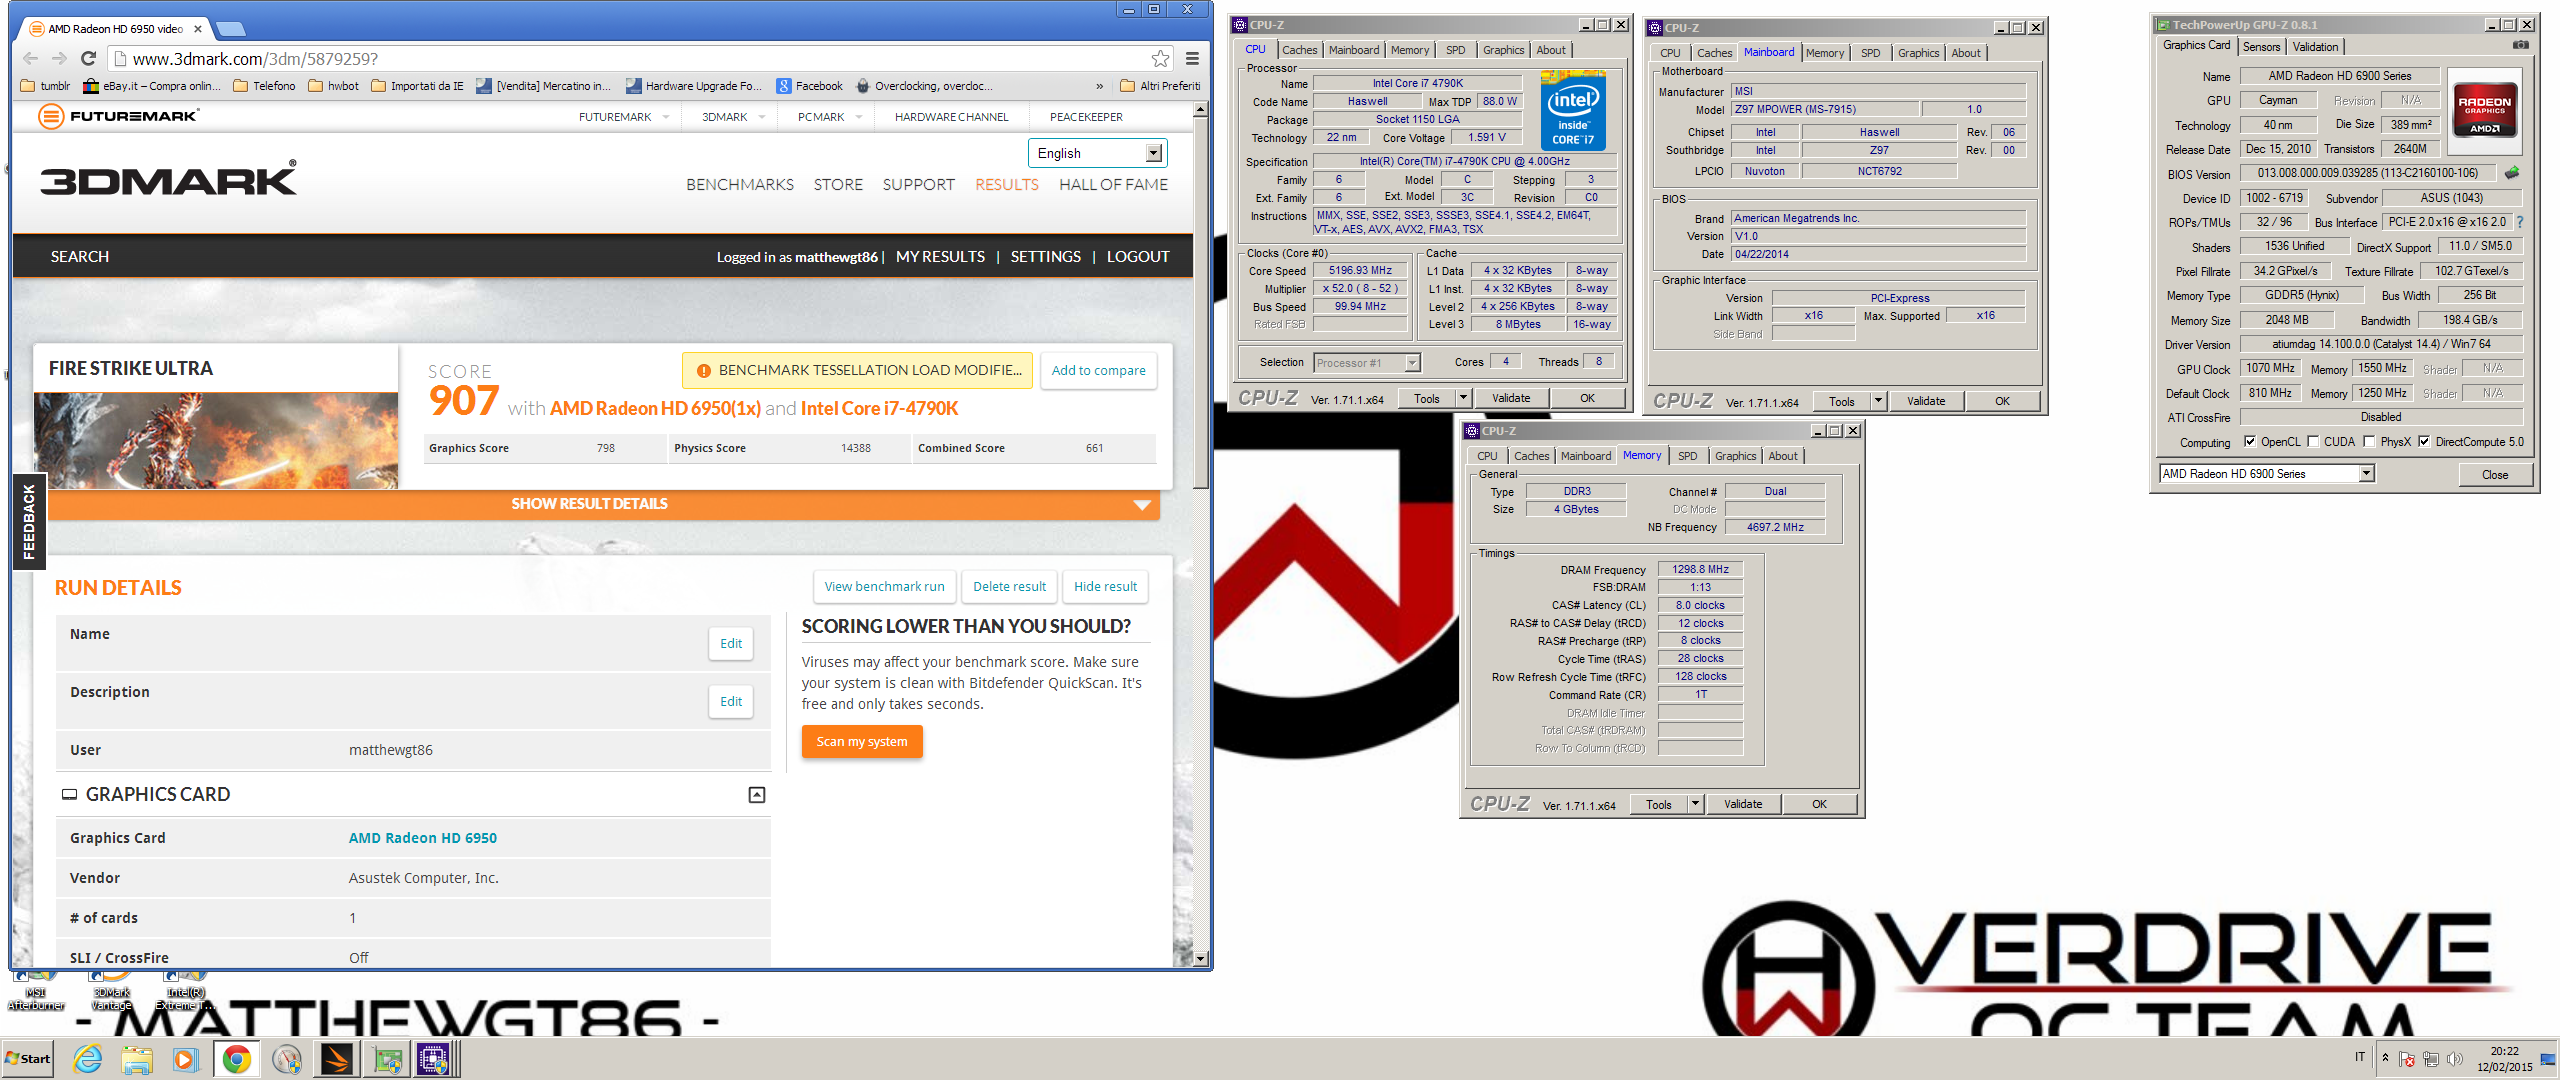The width and height of the screenshot is (2560, 1080).
Task: Open the Hall of Fame menu
Action: click(1113, 184)
